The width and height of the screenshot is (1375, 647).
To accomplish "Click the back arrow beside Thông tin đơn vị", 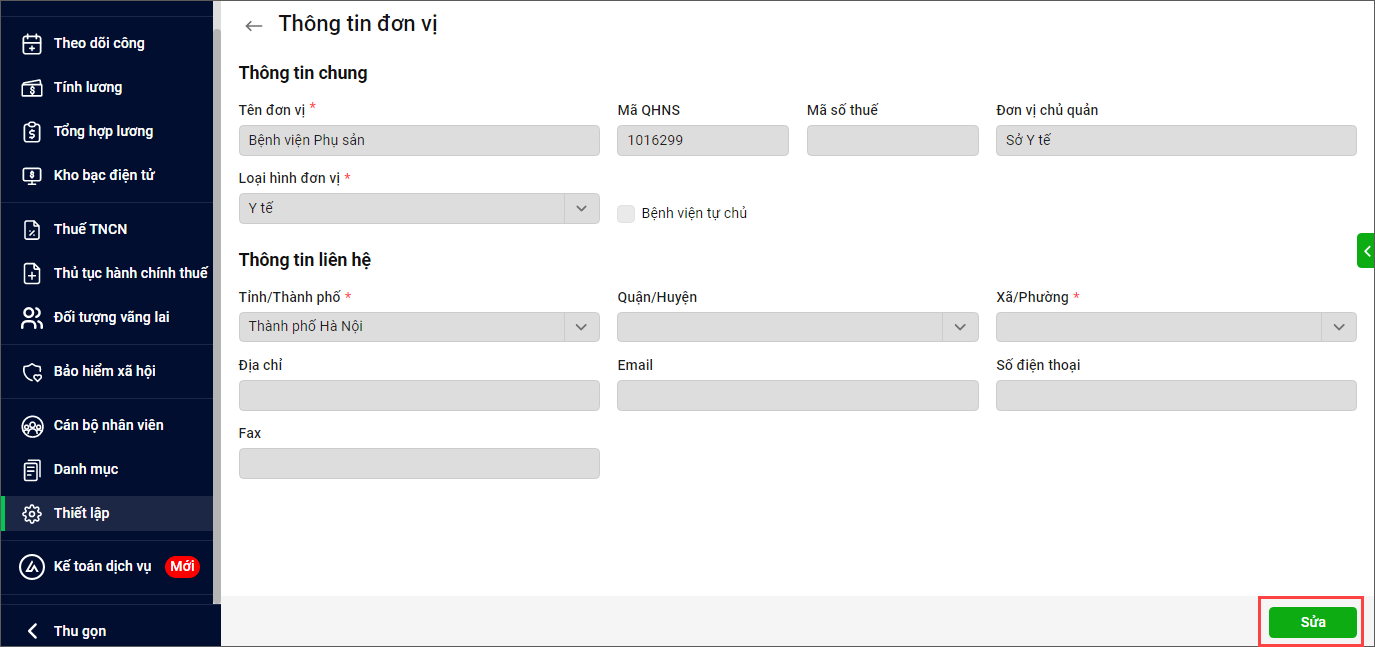I will [254, 26].
